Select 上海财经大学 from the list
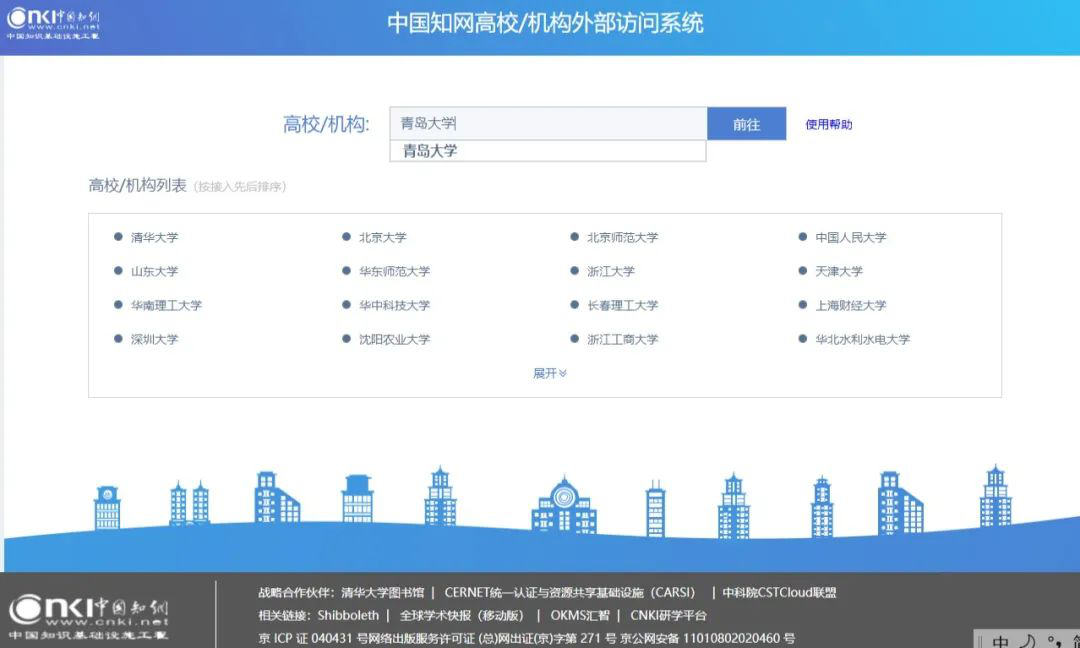 (851, 304)
